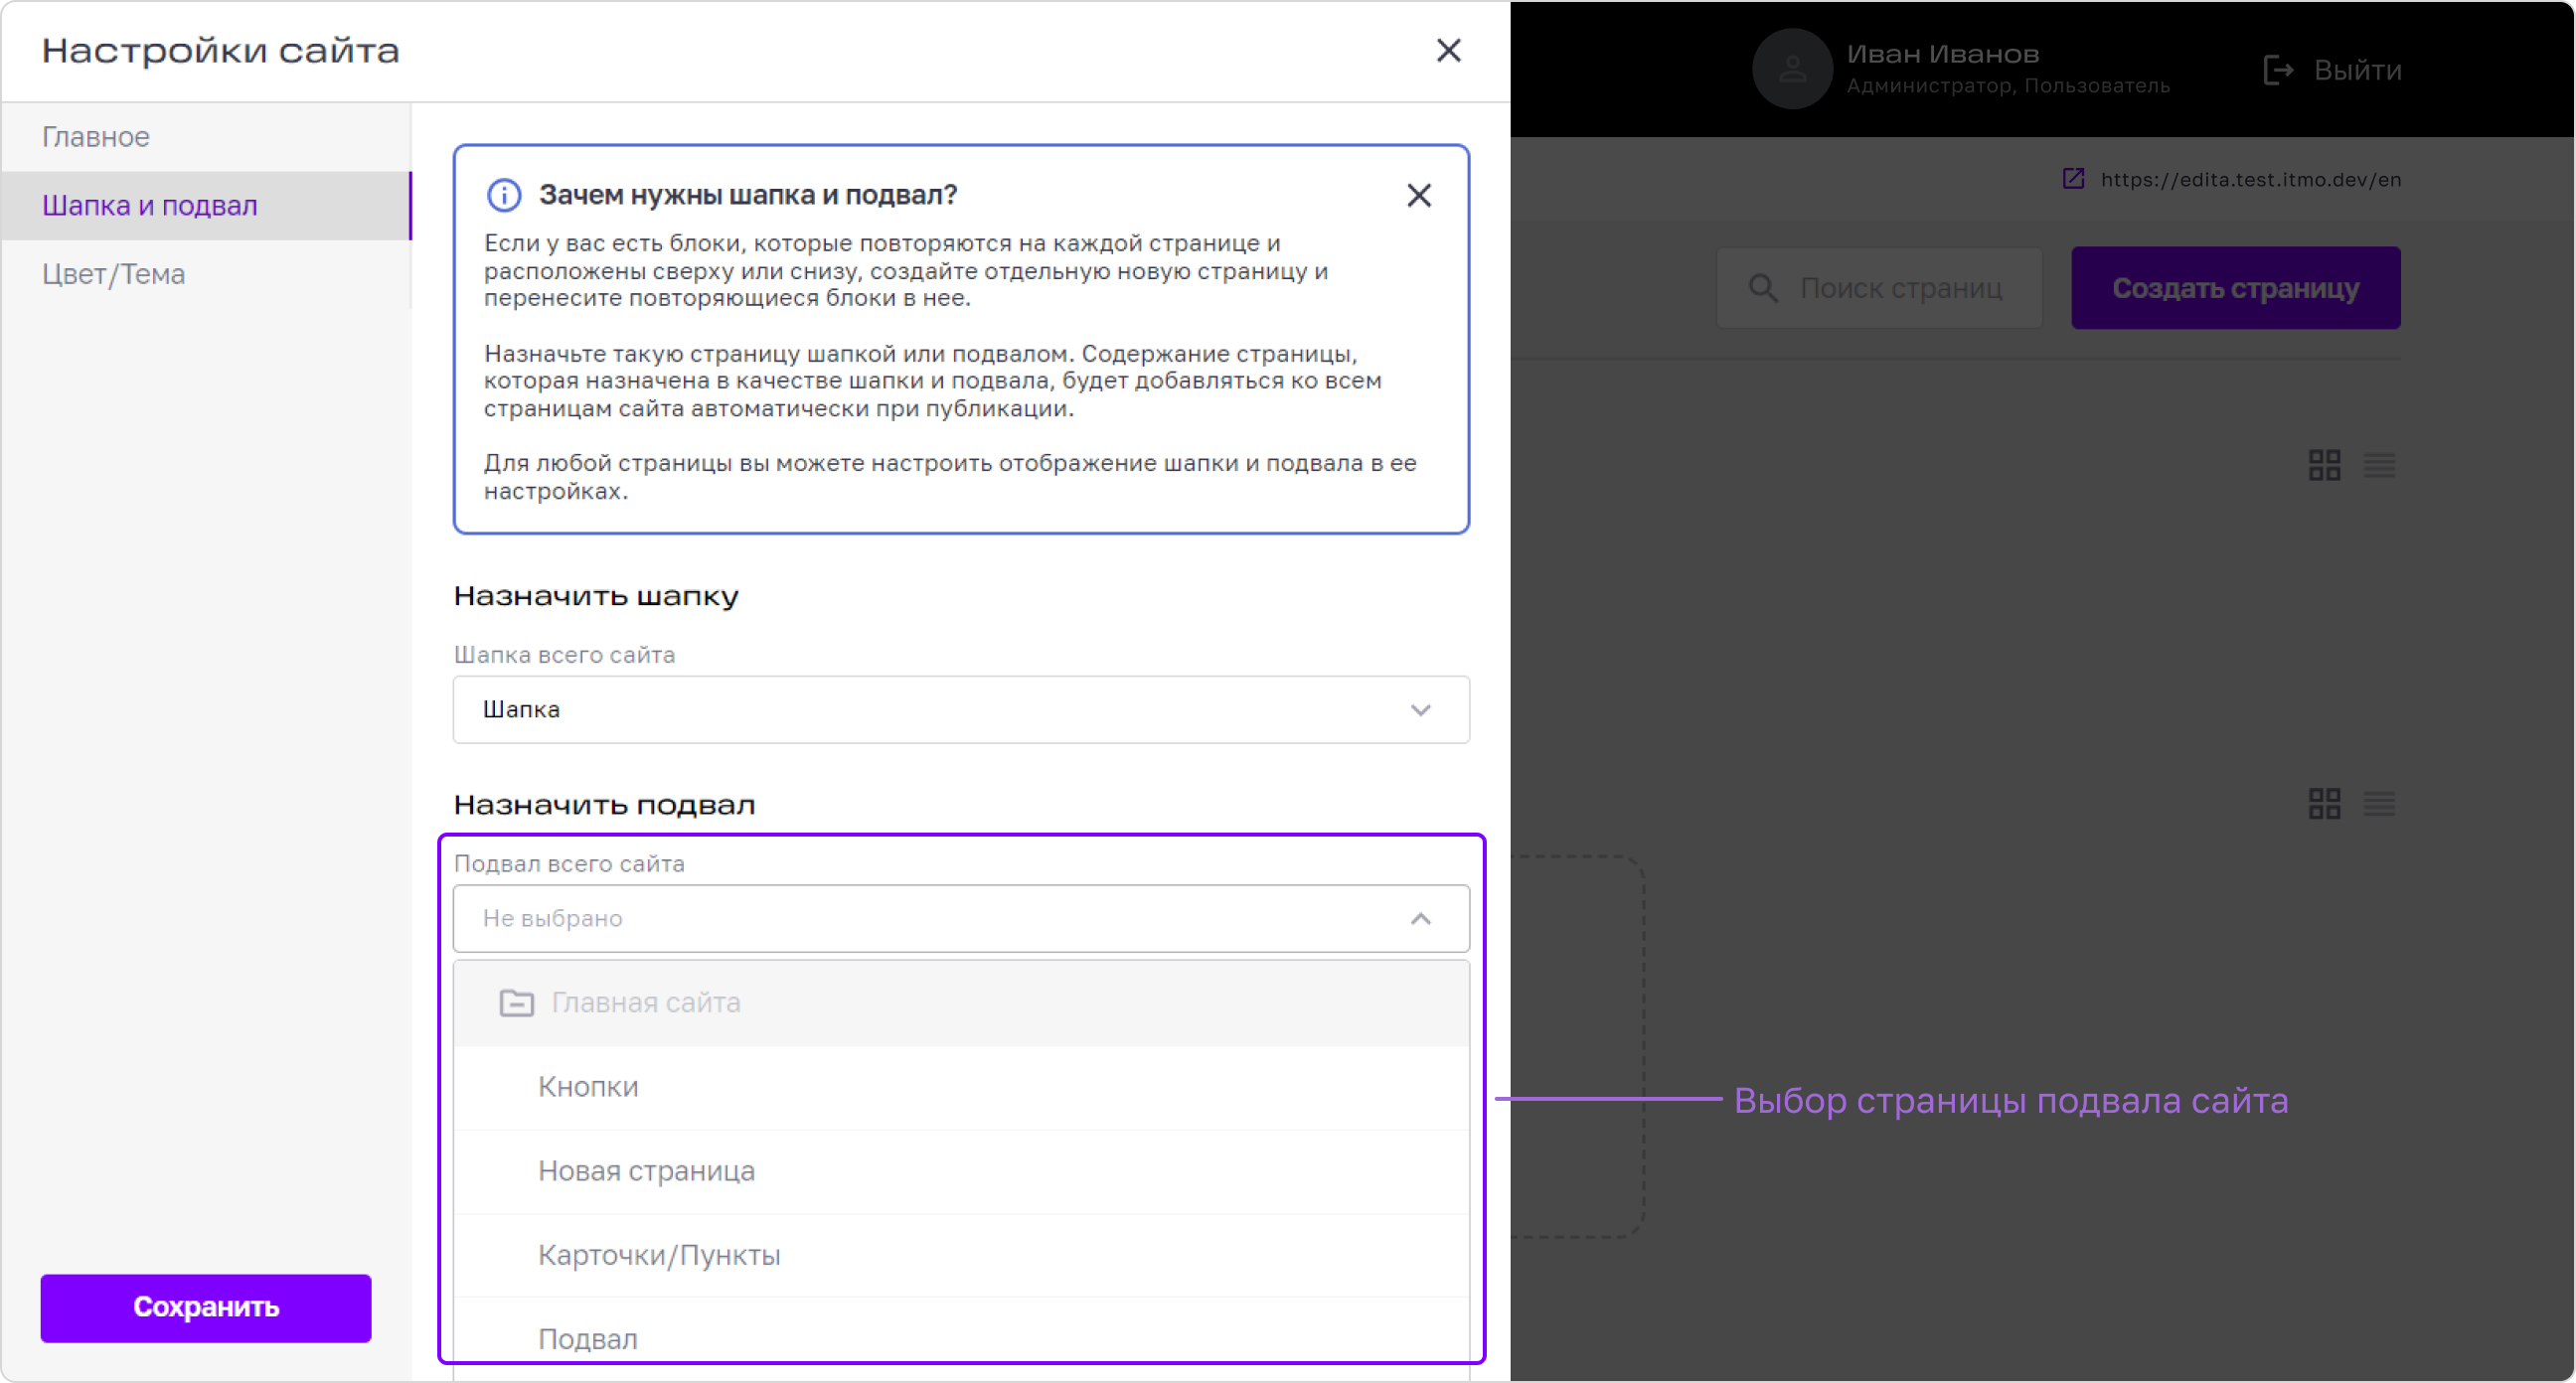2576x1383 pixels.
Task: Click the Зачем нужны шапка и подвал? title
Action: coord(748,195)
